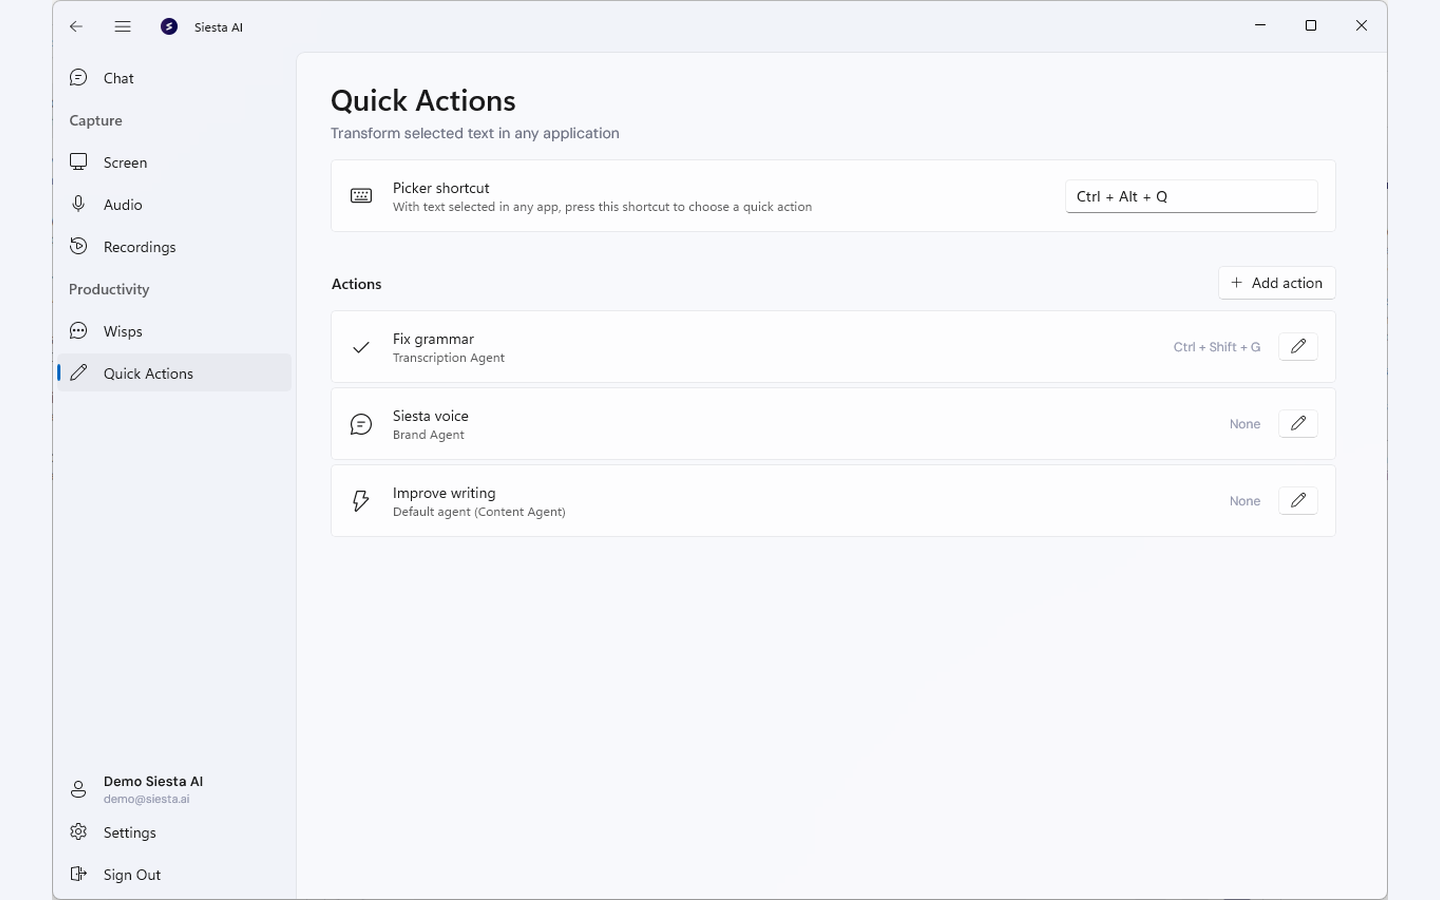Screen dimensions: 1440x900
Task: Click the None shortcut label for Improve writing
Action: pos(1244,501)
